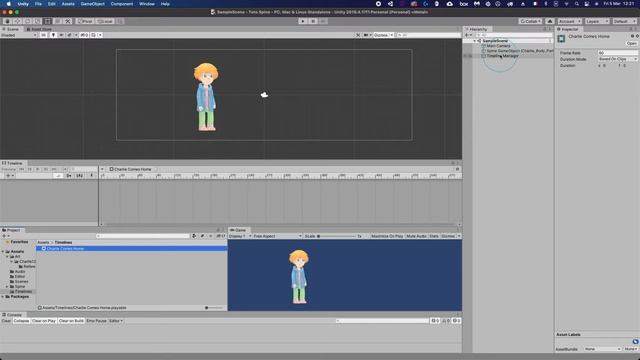The width and height of the screenshot is (640, 360).
Task: Select the Rect transform tool
Action: [48, 21]
